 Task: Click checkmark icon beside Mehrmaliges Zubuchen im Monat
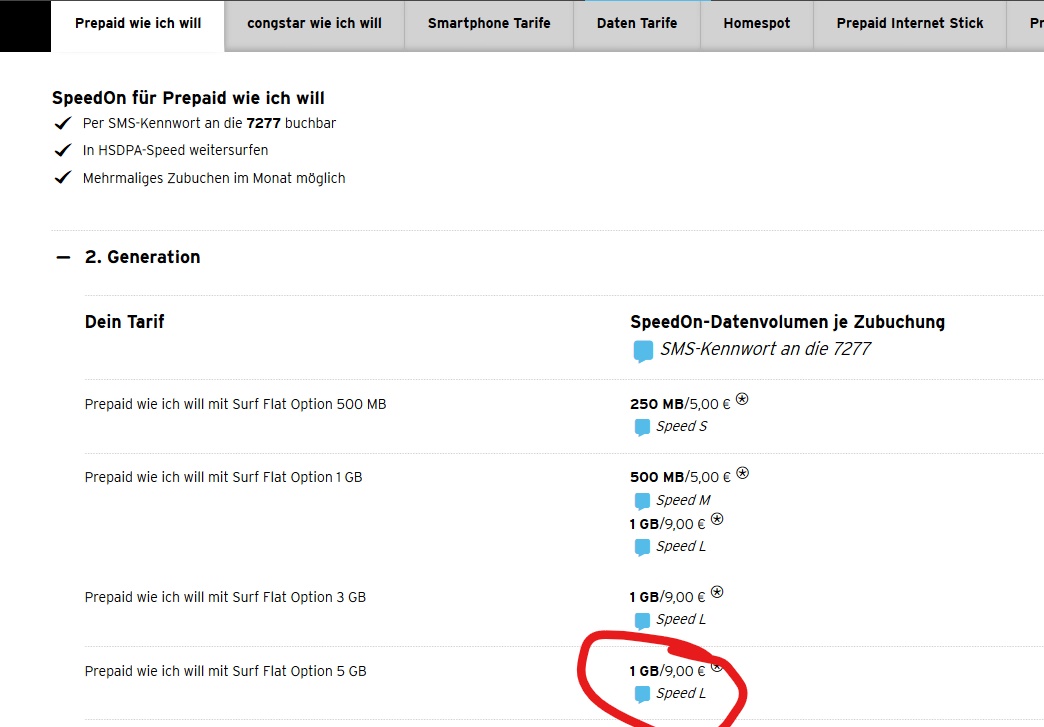point(63,178)
